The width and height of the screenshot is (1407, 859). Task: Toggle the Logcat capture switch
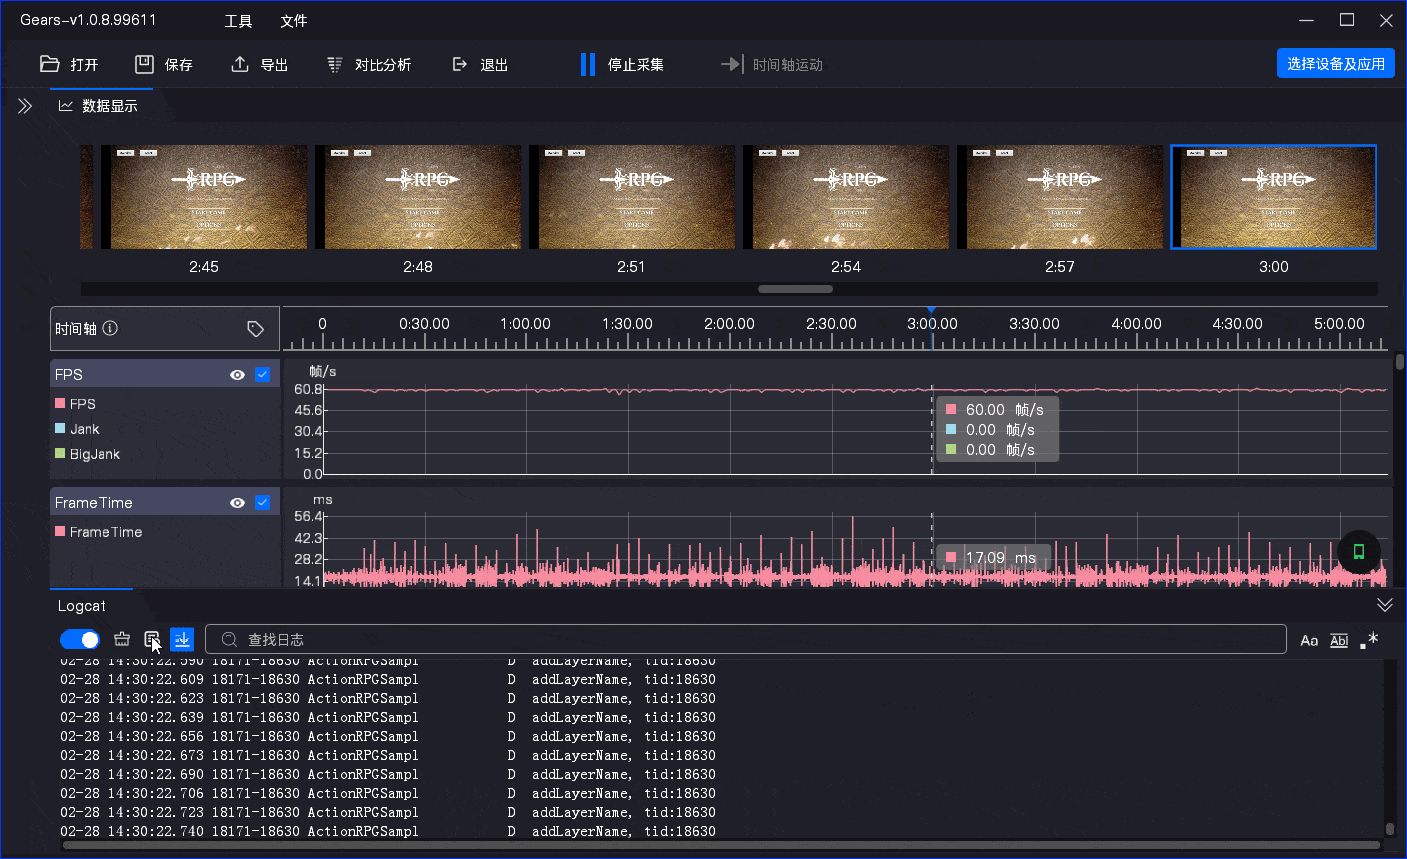(80, 640)
